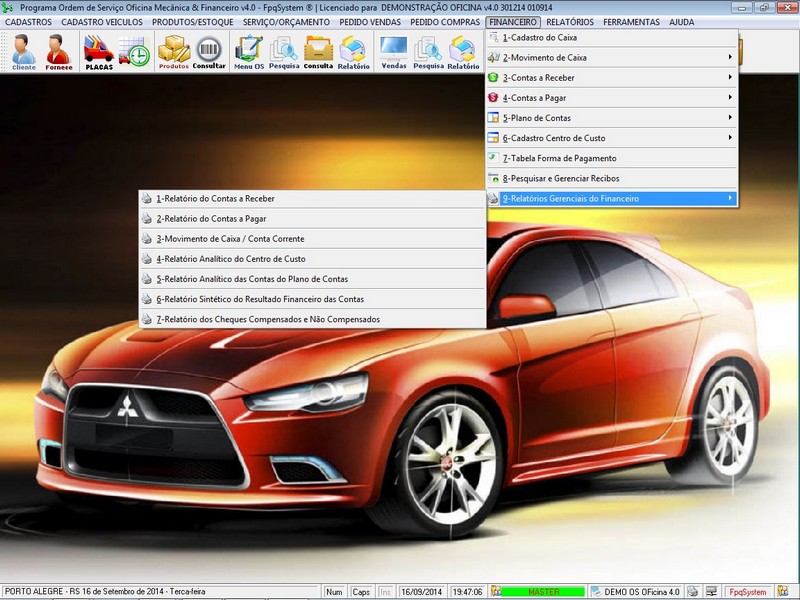The width and height of the screenshot is (800, 600).
Task: Expand the 5-Plano de Contas submenu
Action: (x=612, y=118)
